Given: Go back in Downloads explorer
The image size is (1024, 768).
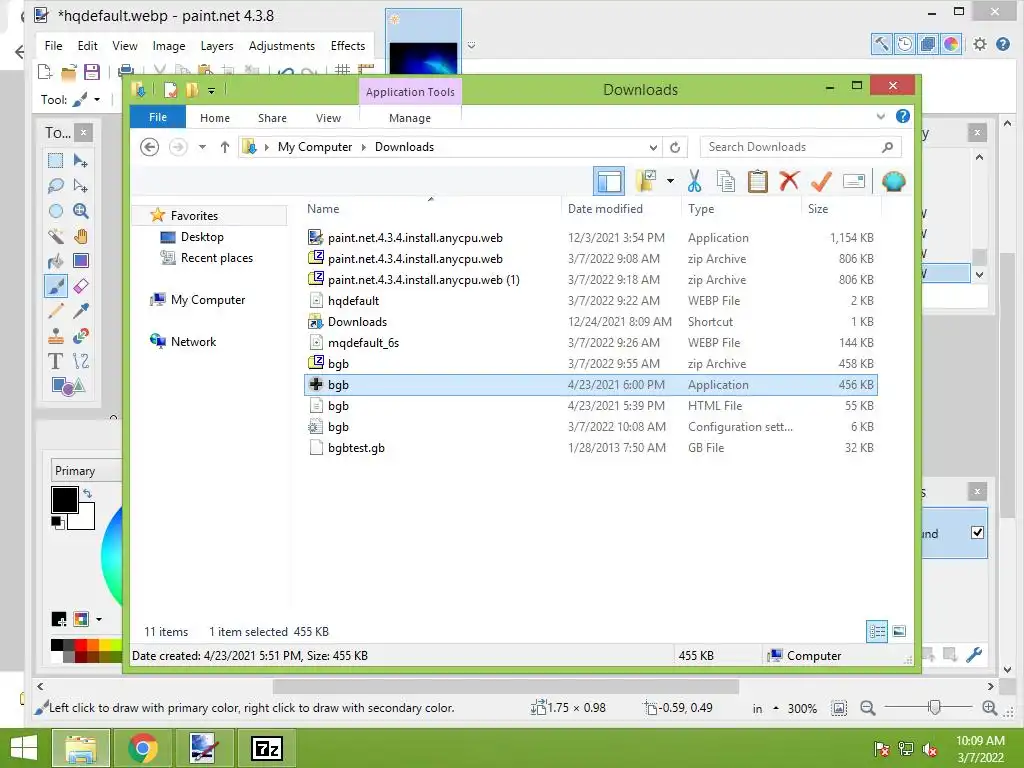Looking at the screenshot, I should 150,147.
